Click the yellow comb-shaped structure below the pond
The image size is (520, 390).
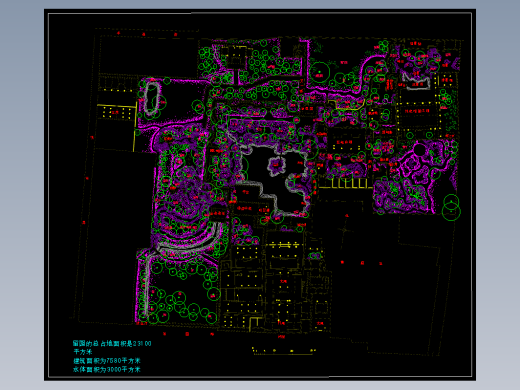click(x=345, y=184)
